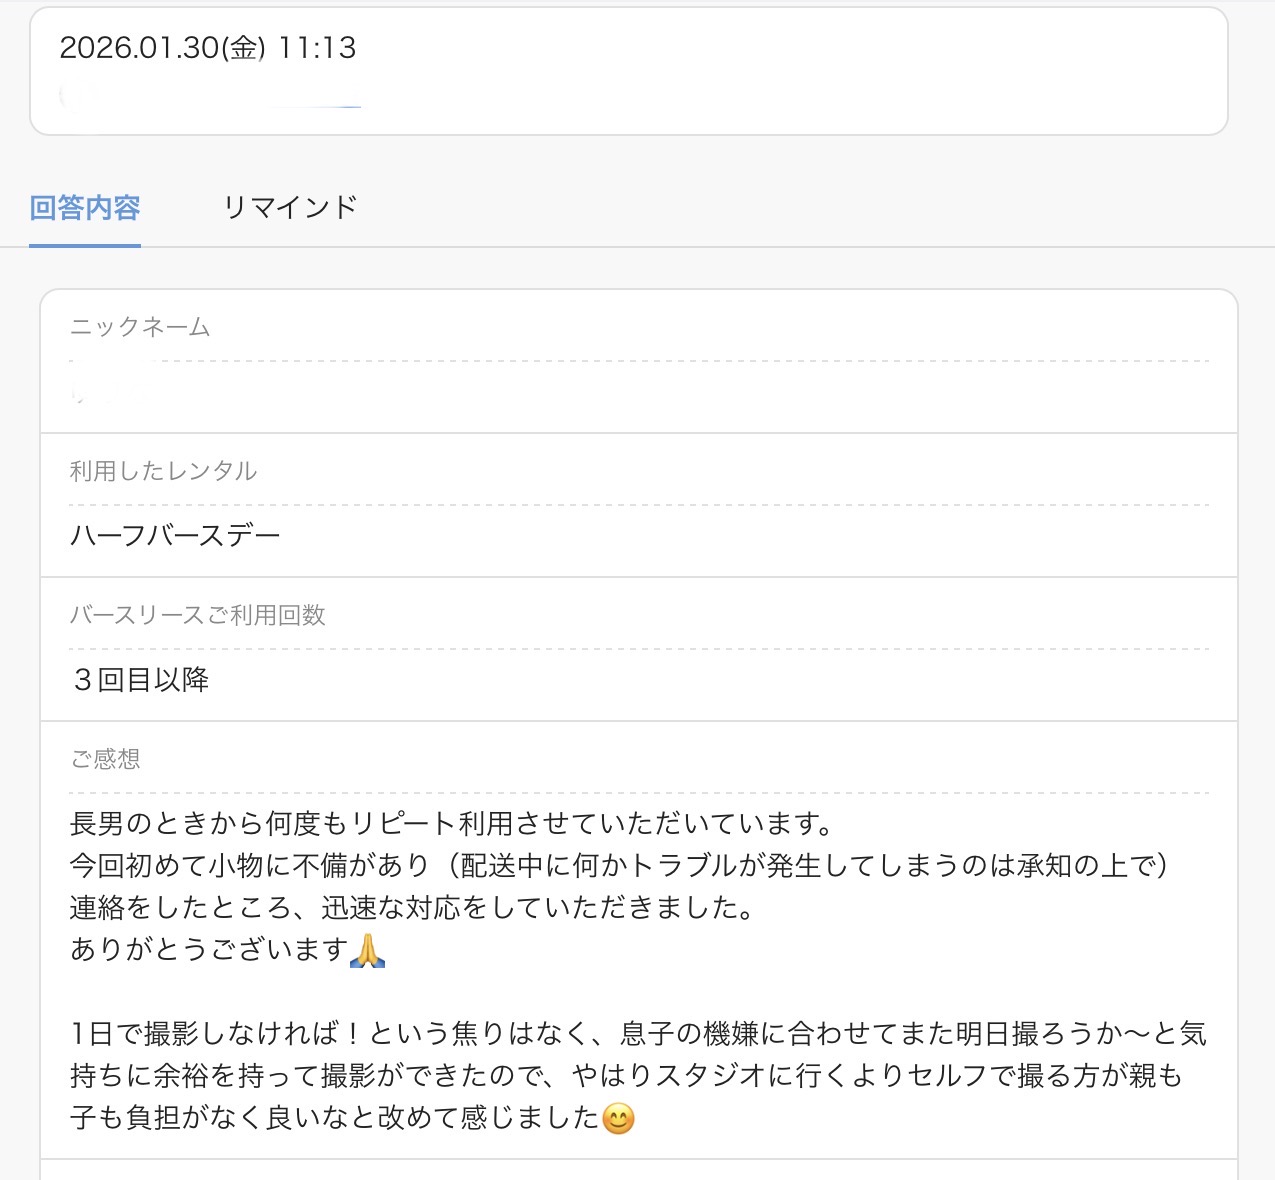Click the line starting 1日で撮影しなければ
The height and width of the screenshot is (1180, 1275).
pos(638,1033)
